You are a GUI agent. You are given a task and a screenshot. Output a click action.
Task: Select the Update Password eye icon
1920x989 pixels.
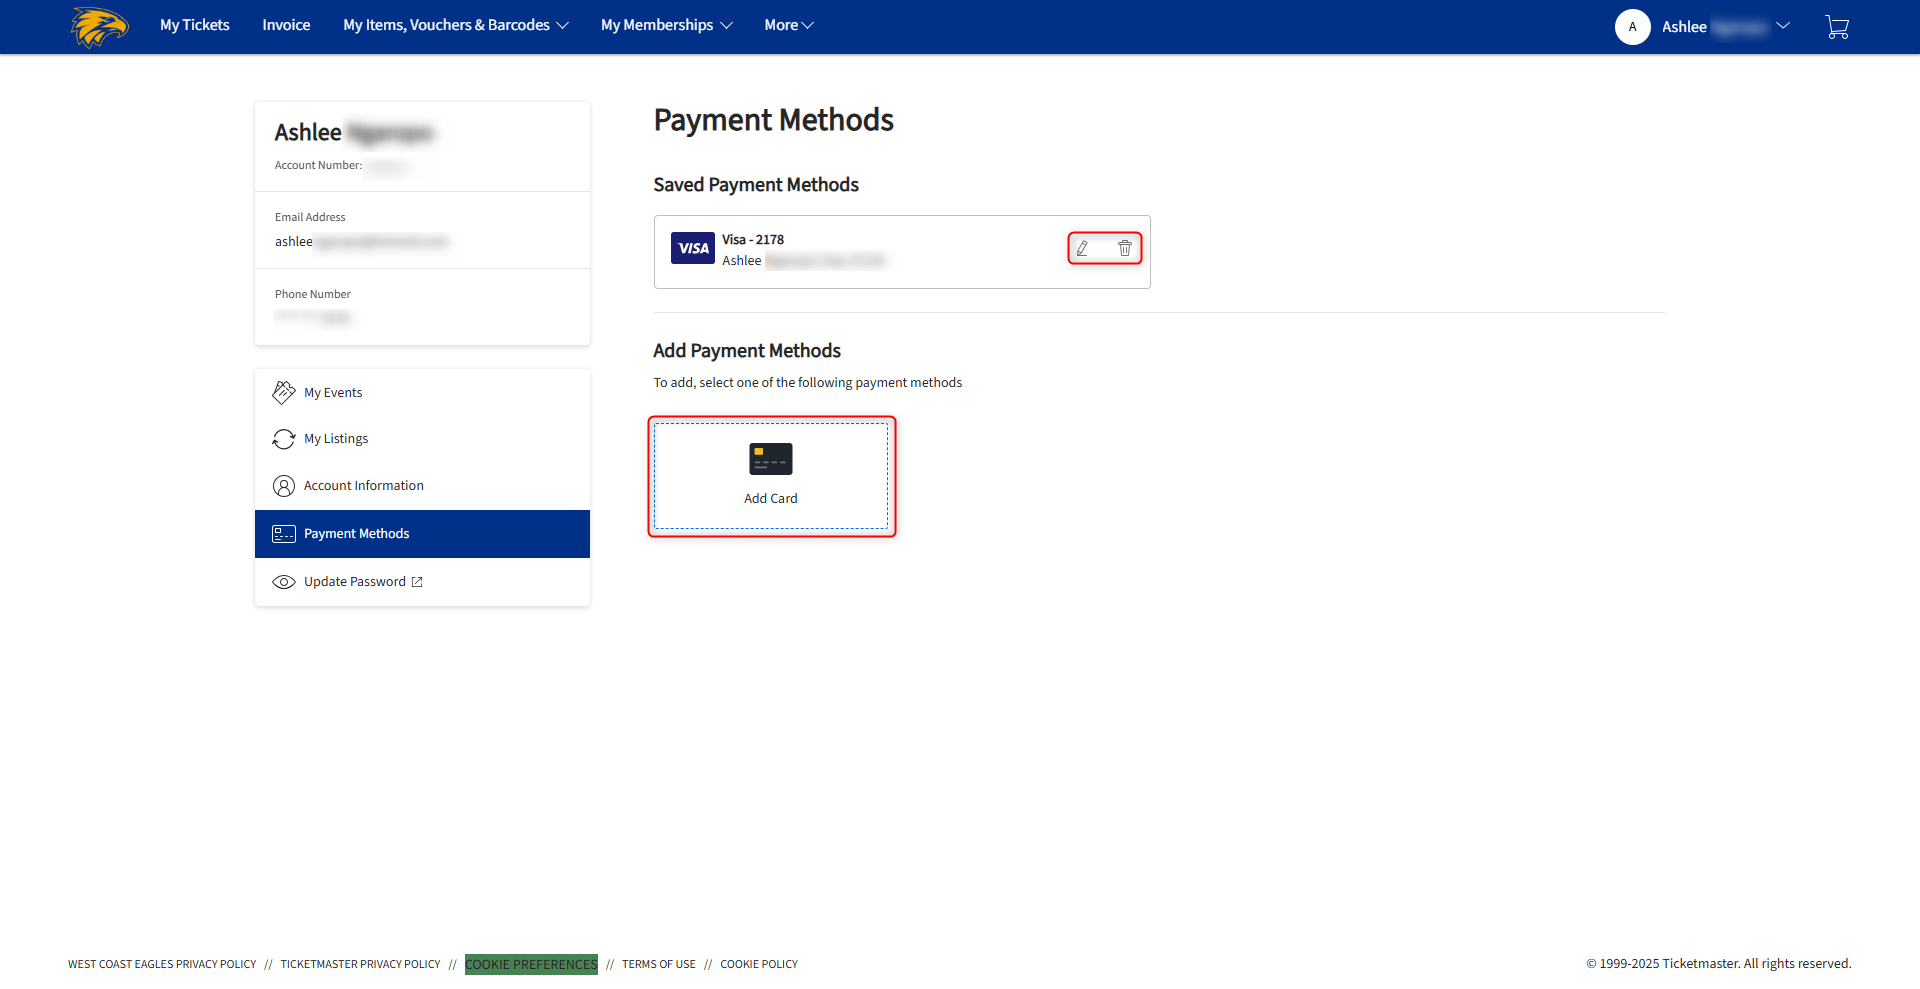284,581
